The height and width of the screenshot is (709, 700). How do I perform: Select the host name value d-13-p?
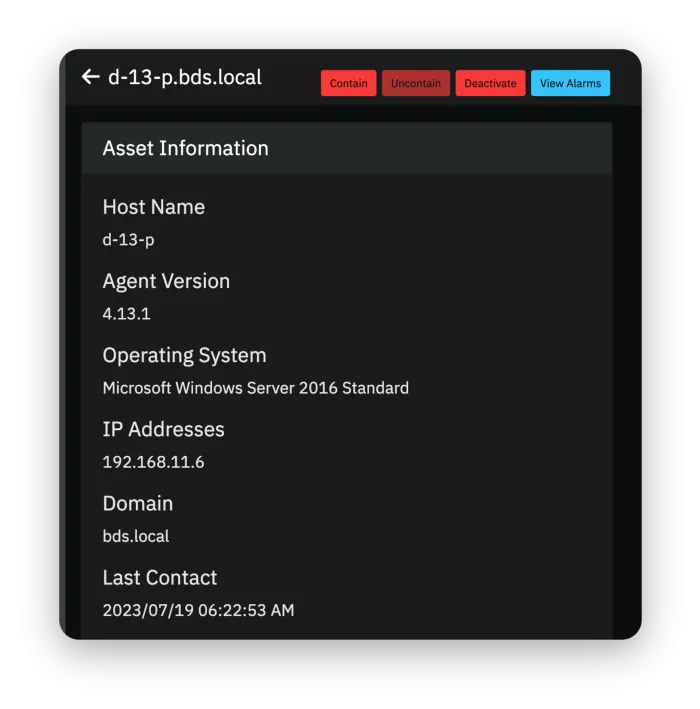pyautogui.click(x=128, y=240)
